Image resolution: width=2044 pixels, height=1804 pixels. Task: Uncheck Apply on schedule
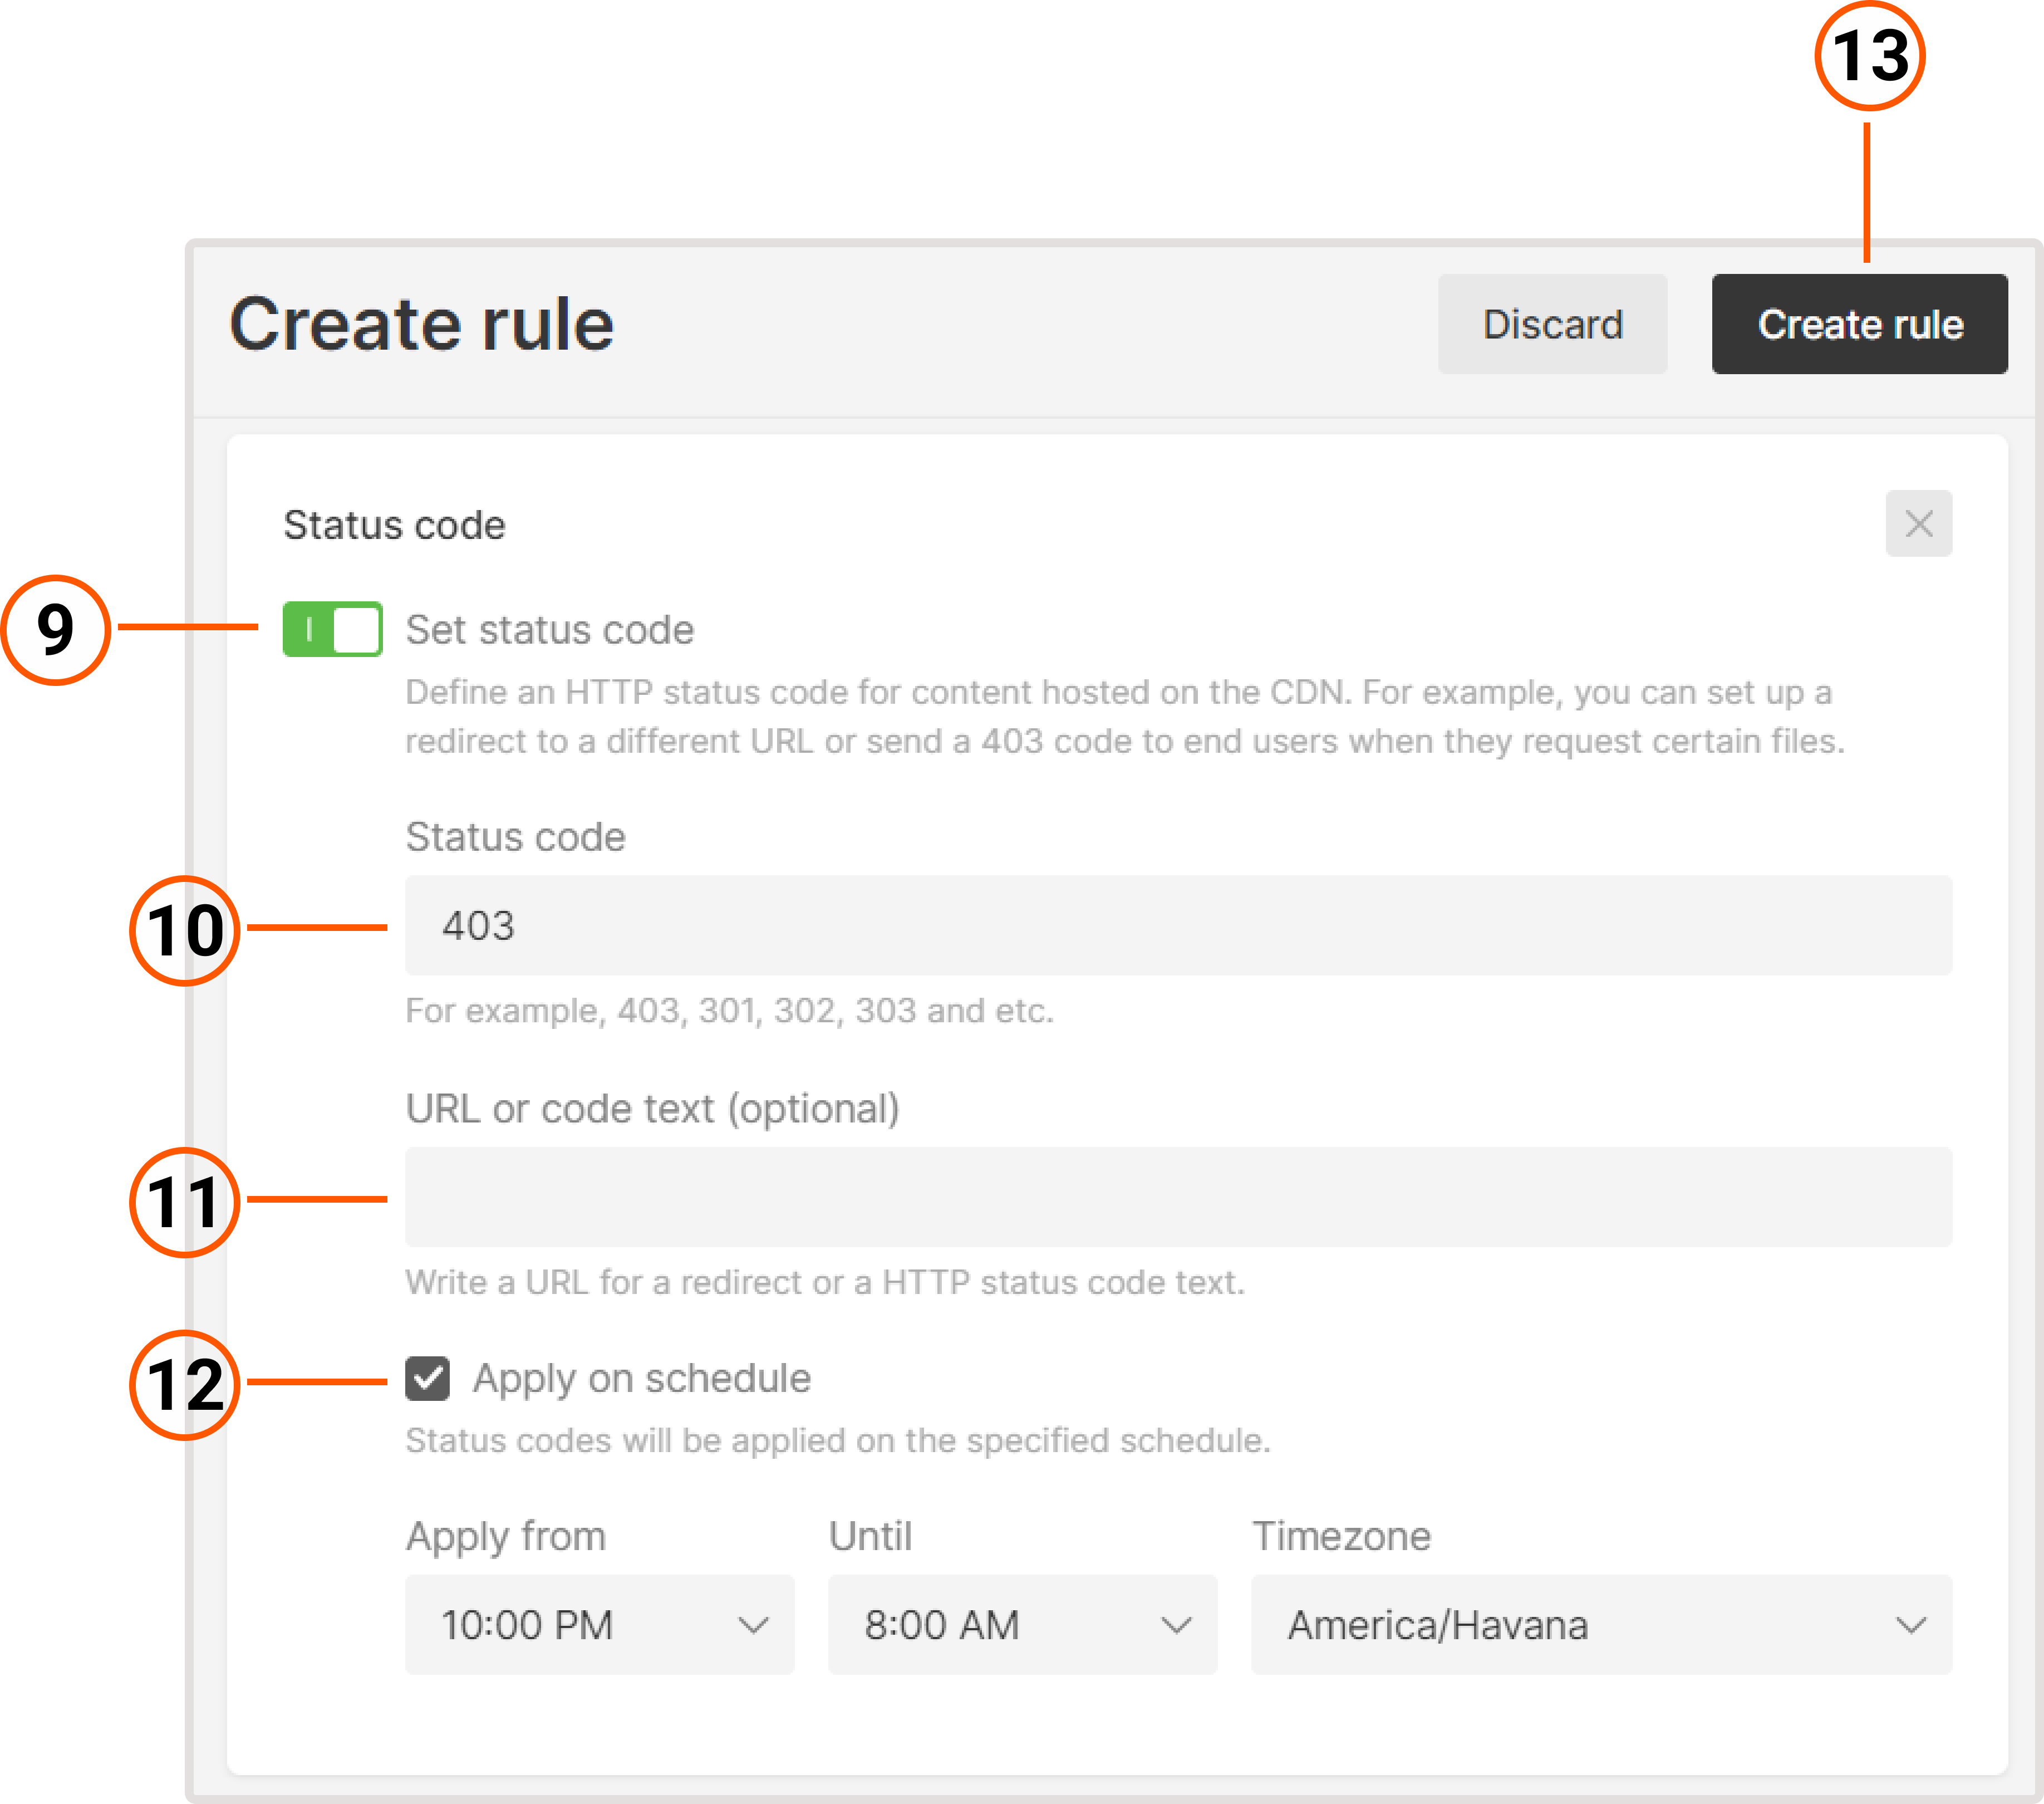tap(428, 1378)
